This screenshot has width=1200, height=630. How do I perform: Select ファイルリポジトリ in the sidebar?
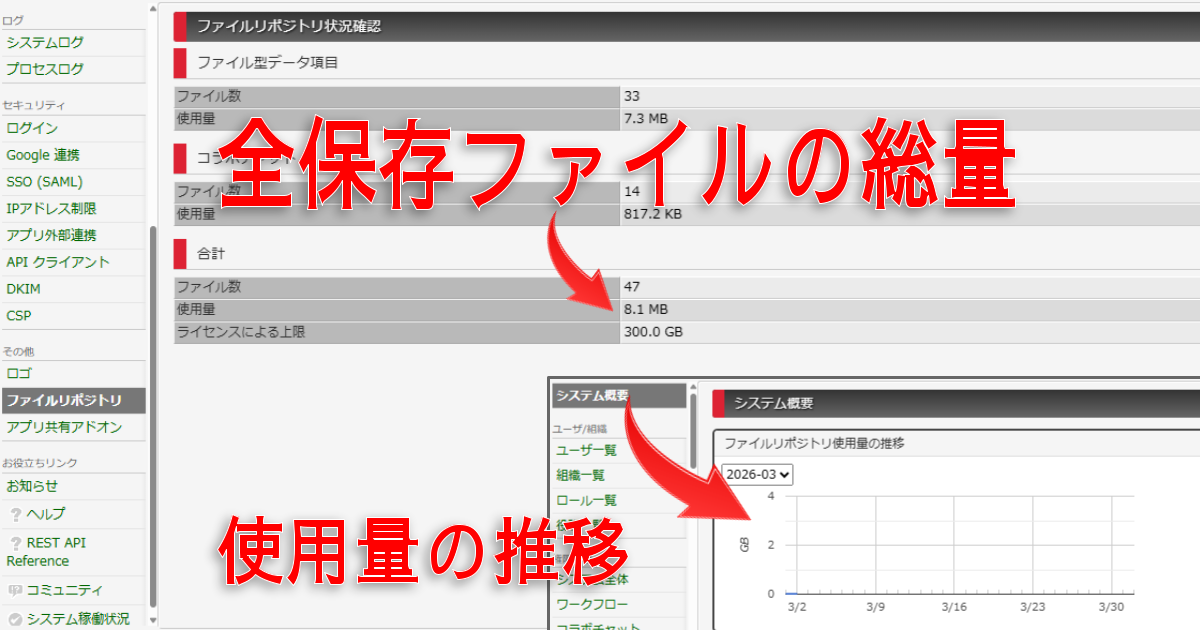(x=72, y=401)
